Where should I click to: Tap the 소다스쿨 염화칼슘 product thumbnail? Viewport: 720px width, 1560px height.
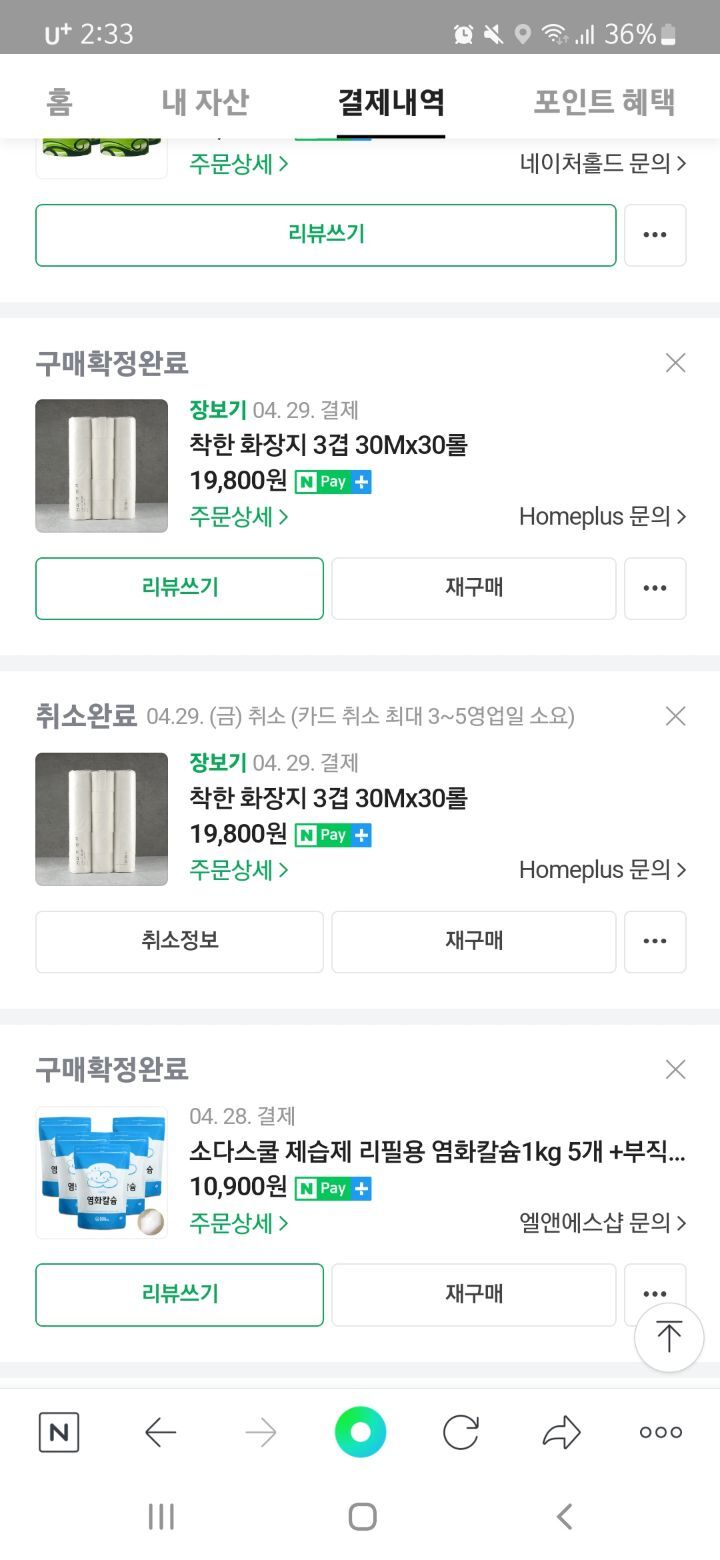tap(101, 1172)
